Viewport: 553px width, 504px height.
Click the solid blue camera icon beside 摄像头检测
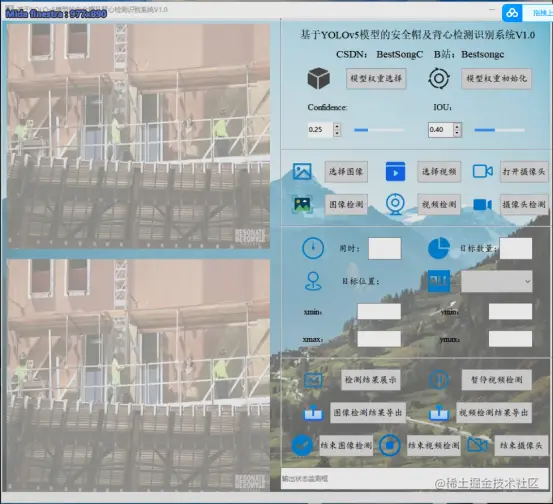pyautogui.click(x=482, y=204)
